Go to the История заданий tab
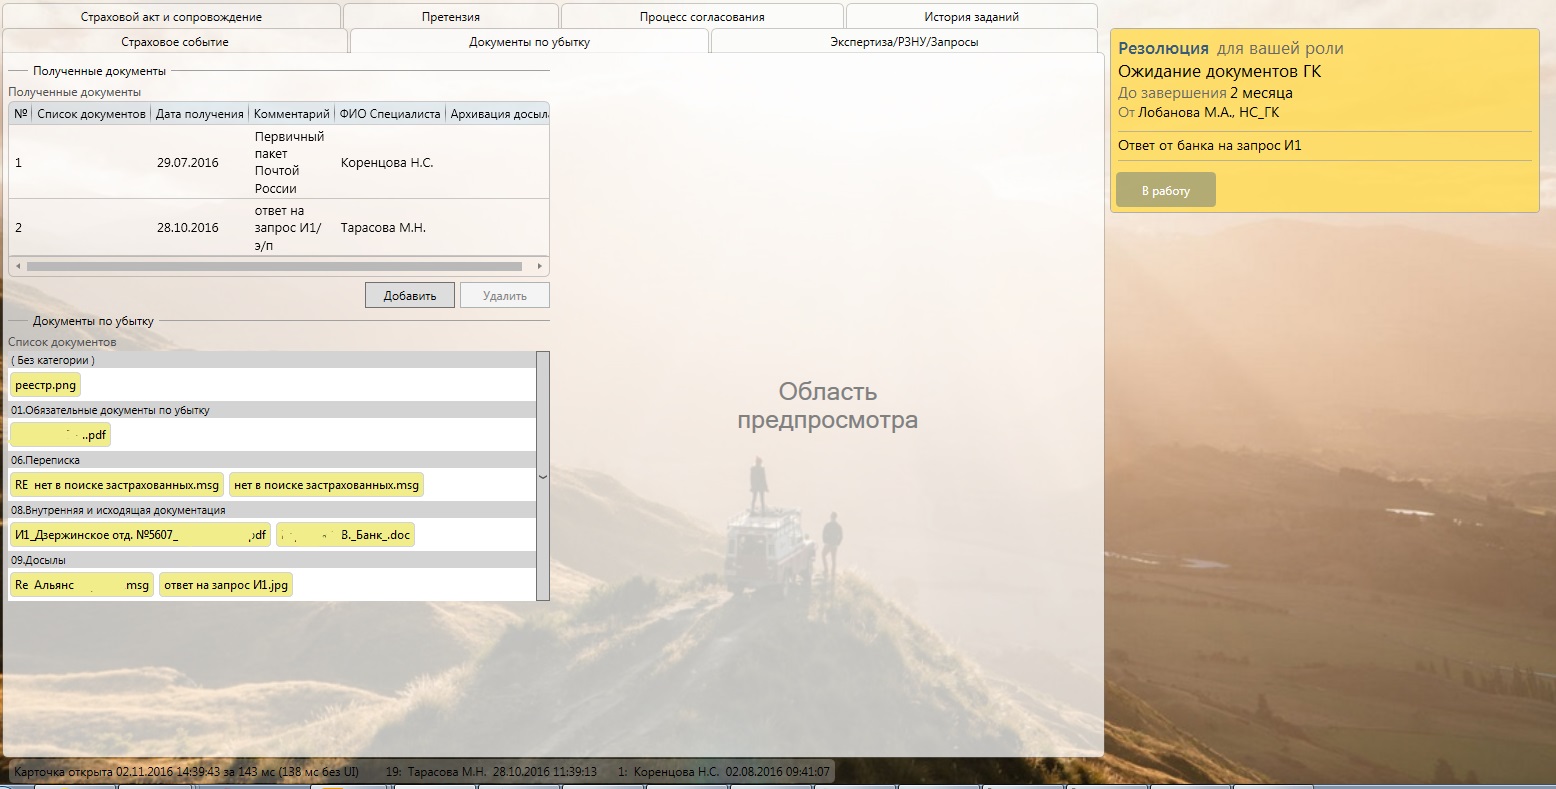The width and height of the screenshot is (1556, 789). [x=971, y=17]
